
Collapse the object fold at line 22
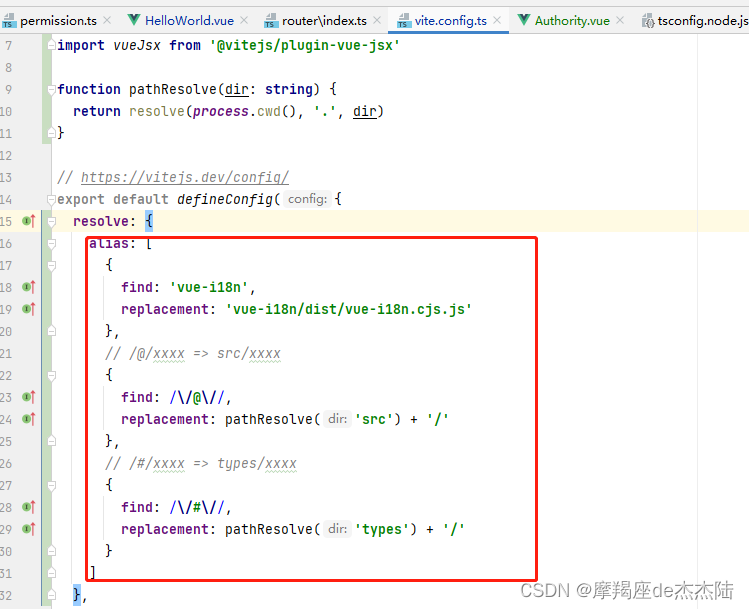tap(52, 375)
